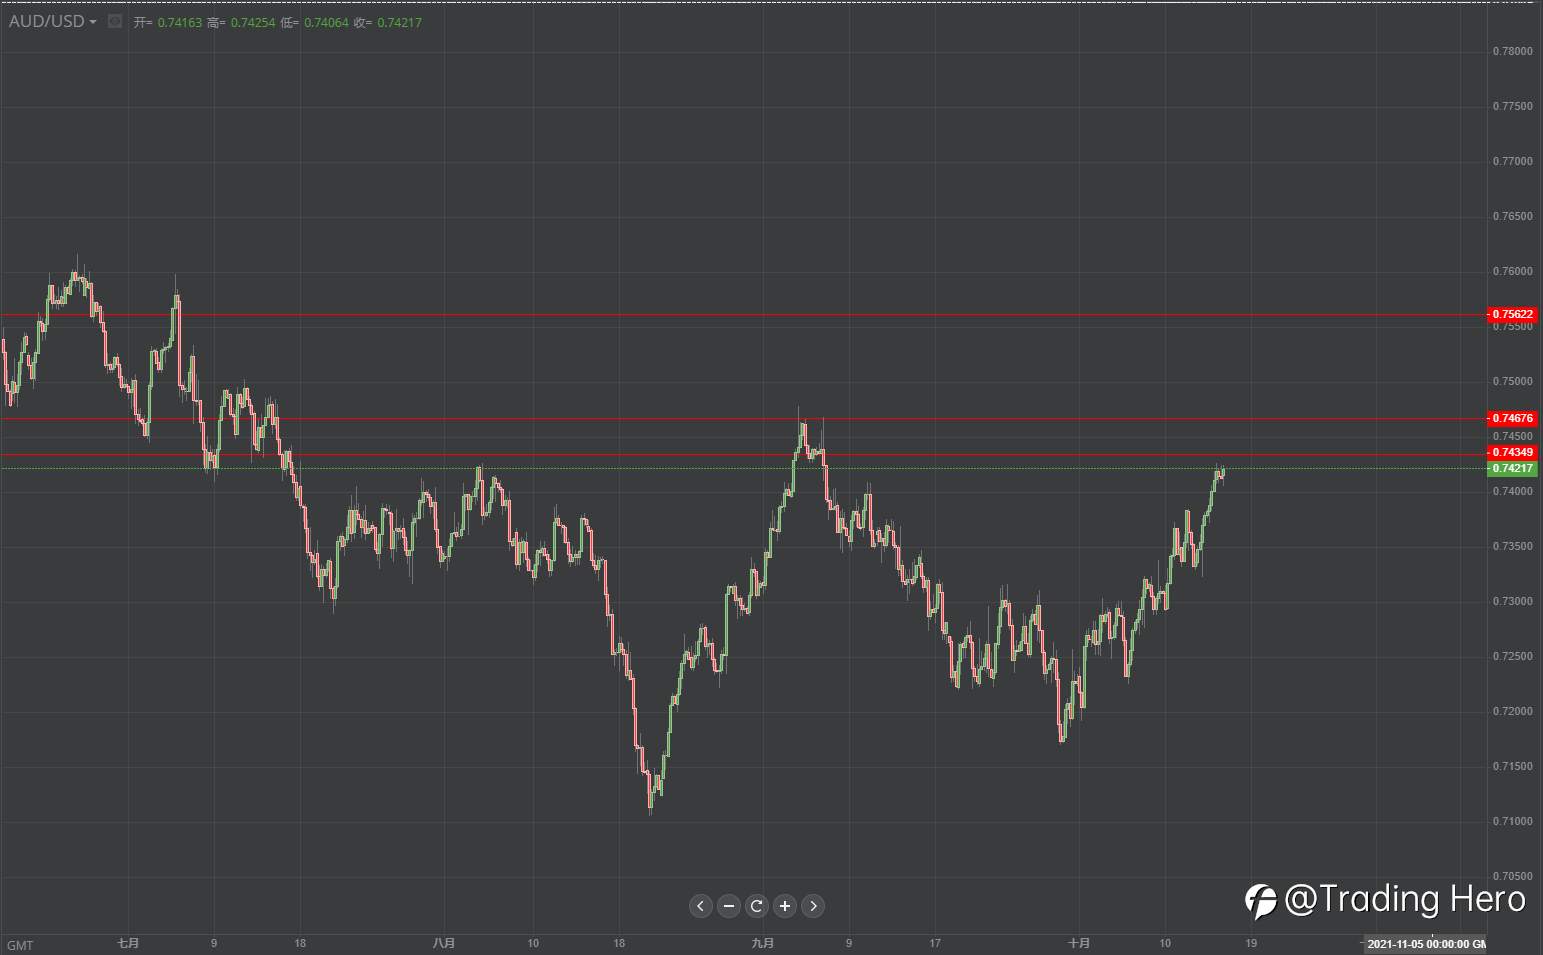This screenshot has height=955, width=1543.
Task: Click the 0.75000 price axis label
Action: tap(1512, 381)
